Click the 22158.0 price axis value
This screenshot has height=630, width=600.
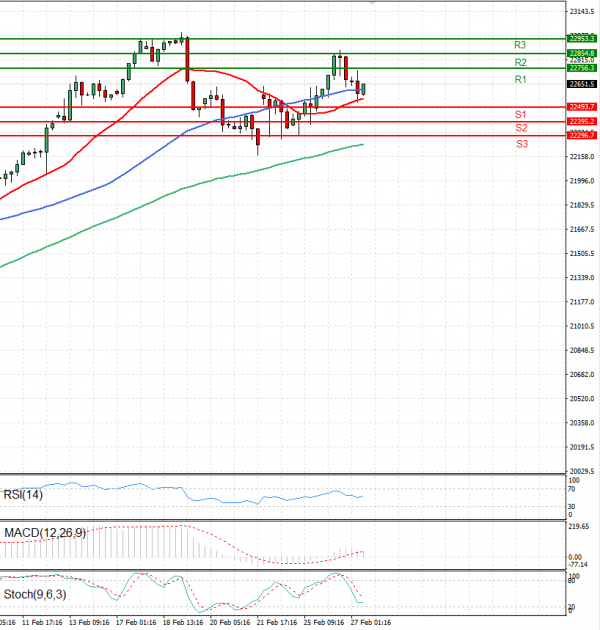coord(582,157)
